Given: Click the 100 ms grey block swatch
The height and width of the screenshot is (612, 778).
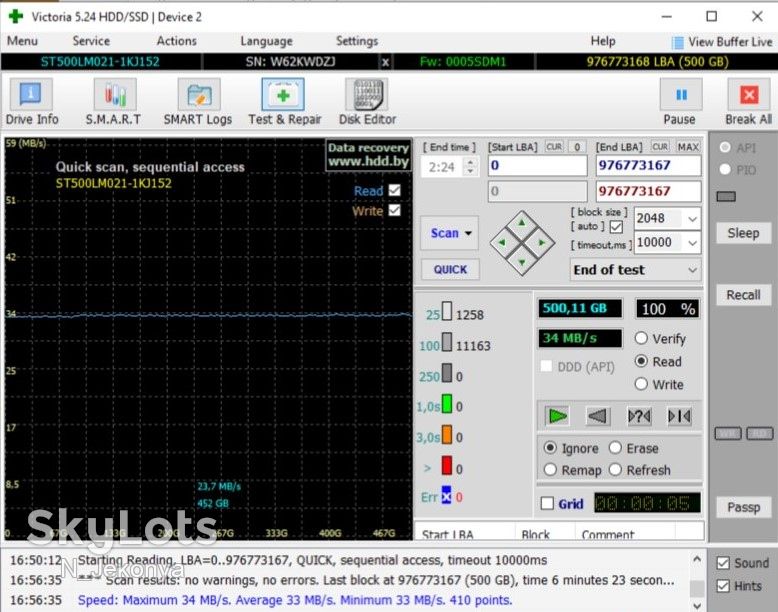Looking at the screenshot, I should (447, 342).
